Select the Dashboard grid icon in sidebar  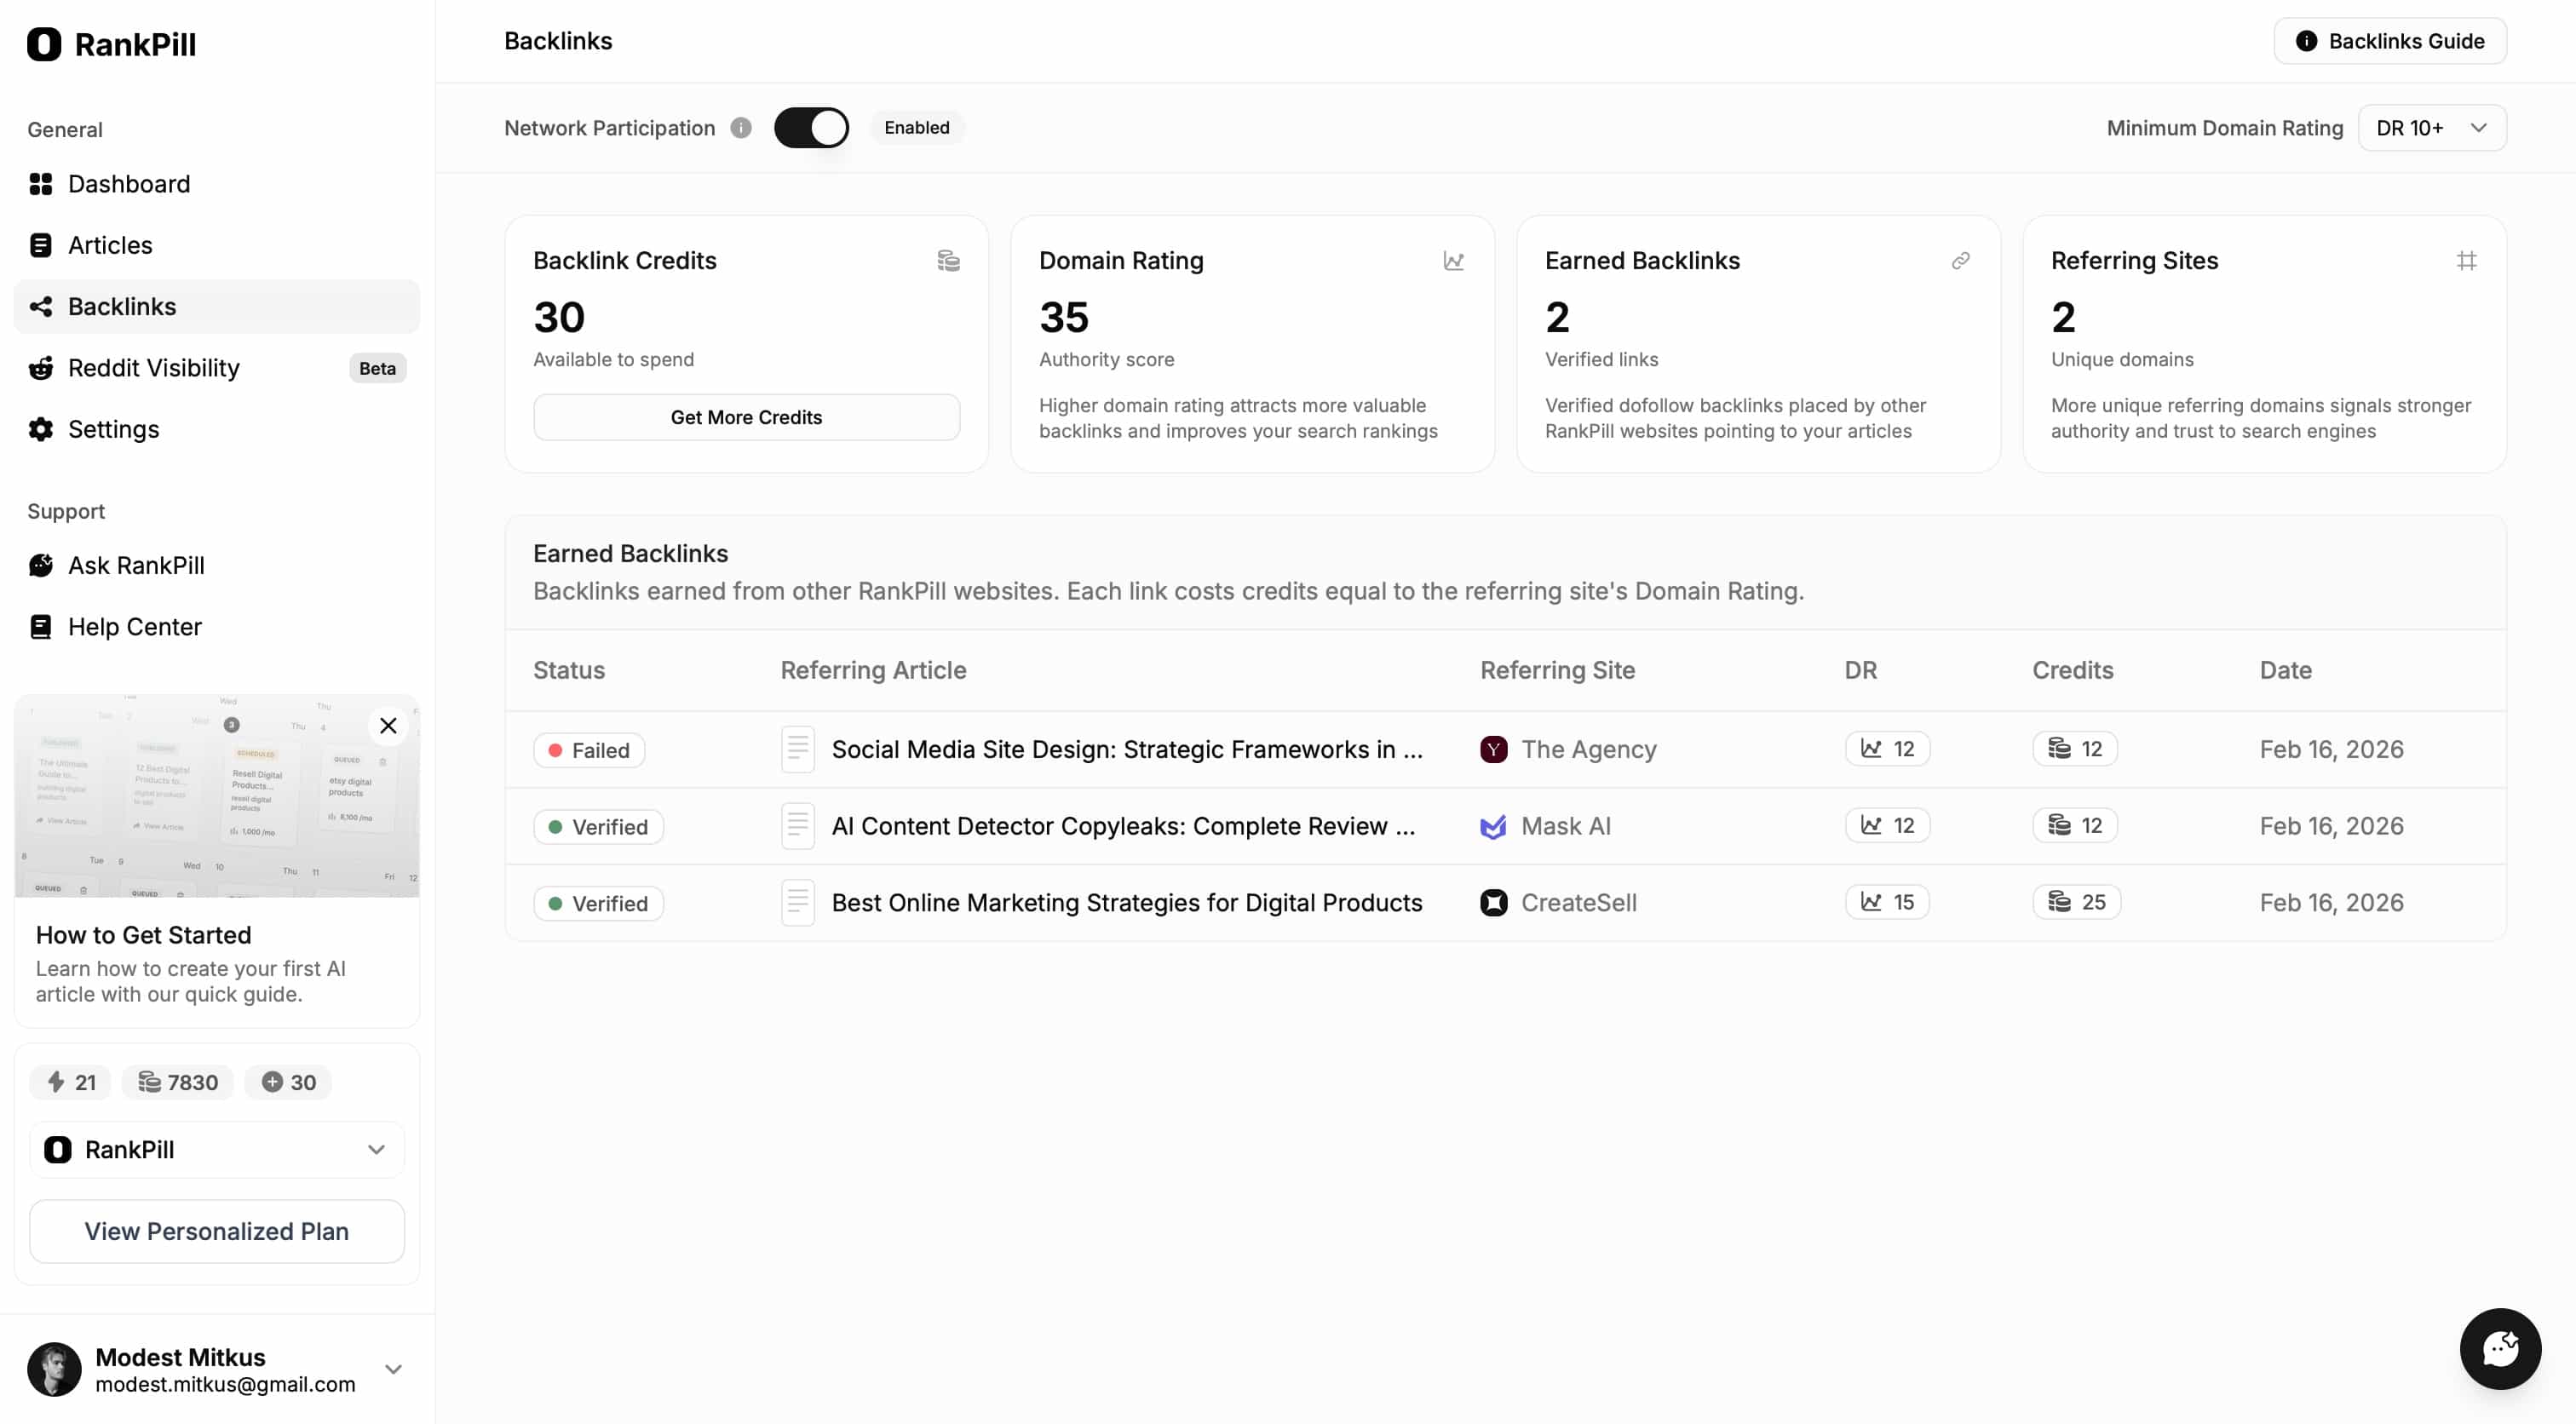(x=40, y=184)
